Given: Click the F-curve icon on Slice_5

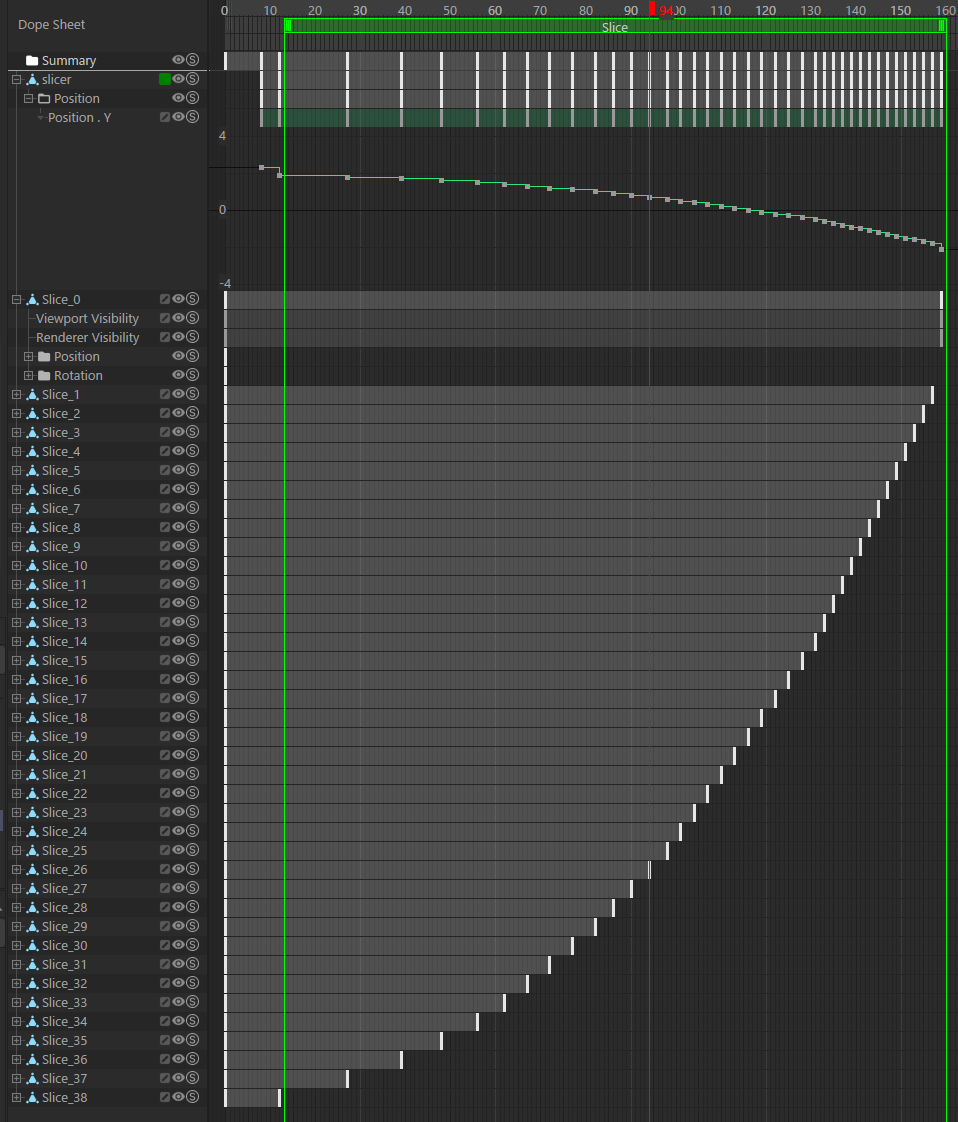Looking at the screenshot, I should click(165, 469).
